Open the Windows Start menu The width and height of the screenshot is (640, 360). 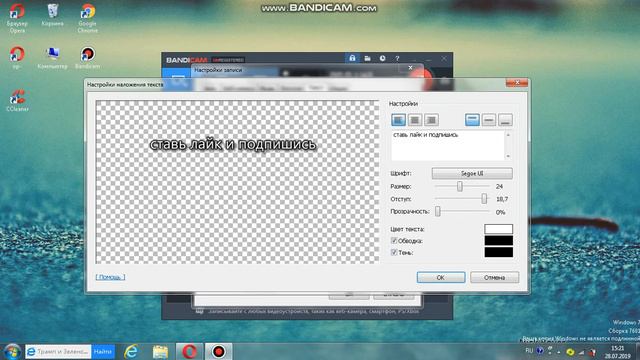(12, 351)
